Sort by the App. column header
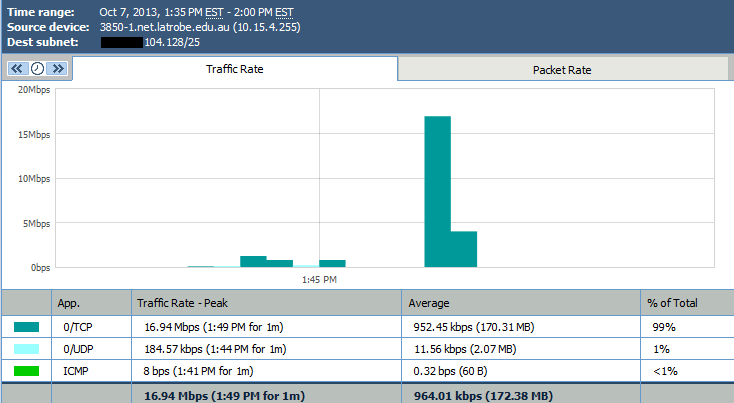This screenshot has height=403, width=734. [70, 302]
